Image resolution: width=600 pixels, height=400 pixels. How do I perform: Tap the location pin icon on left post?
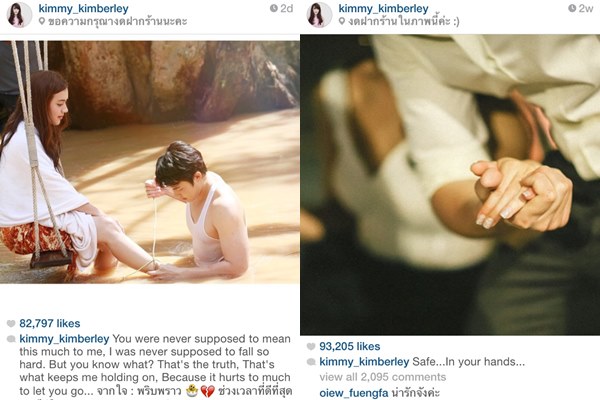point(42,21)
